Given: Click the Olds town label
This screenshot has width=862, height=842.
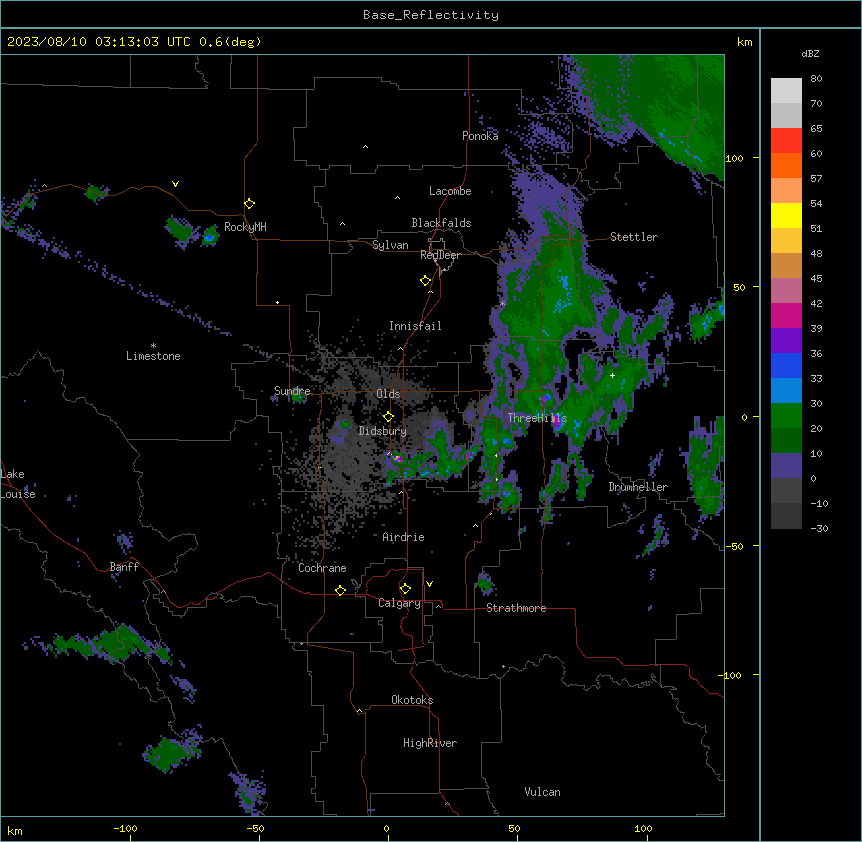Looking at the screenshot, I should point(388,394).
